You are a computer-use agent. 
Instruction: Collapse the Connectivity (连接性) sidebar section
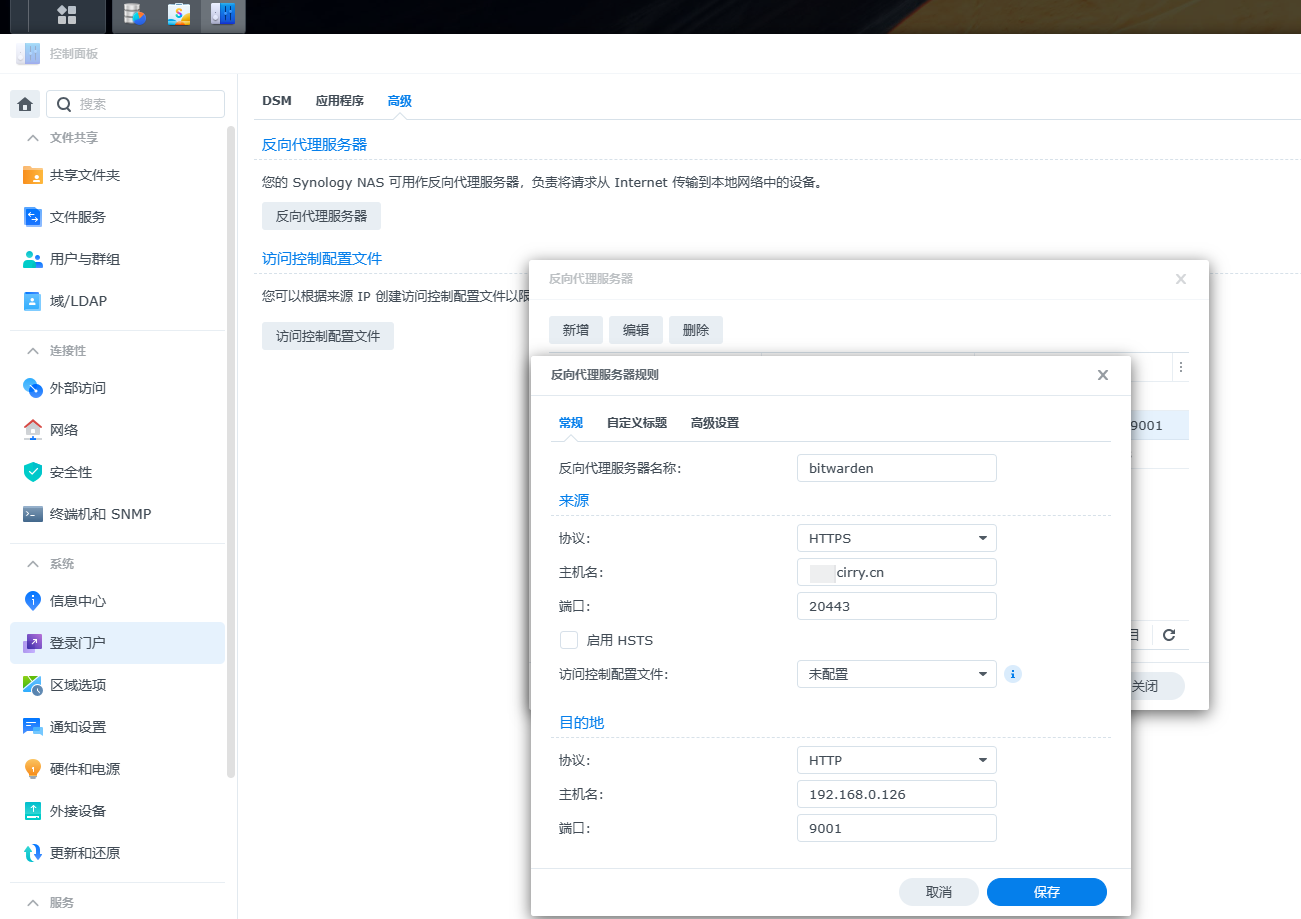click(x=33, y=351)
